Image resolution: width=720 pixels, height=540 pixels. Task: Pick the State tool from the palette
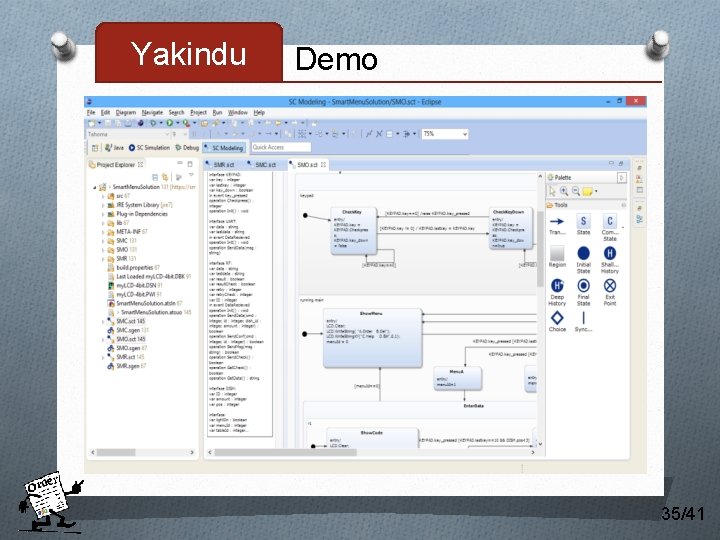(583, 225)
